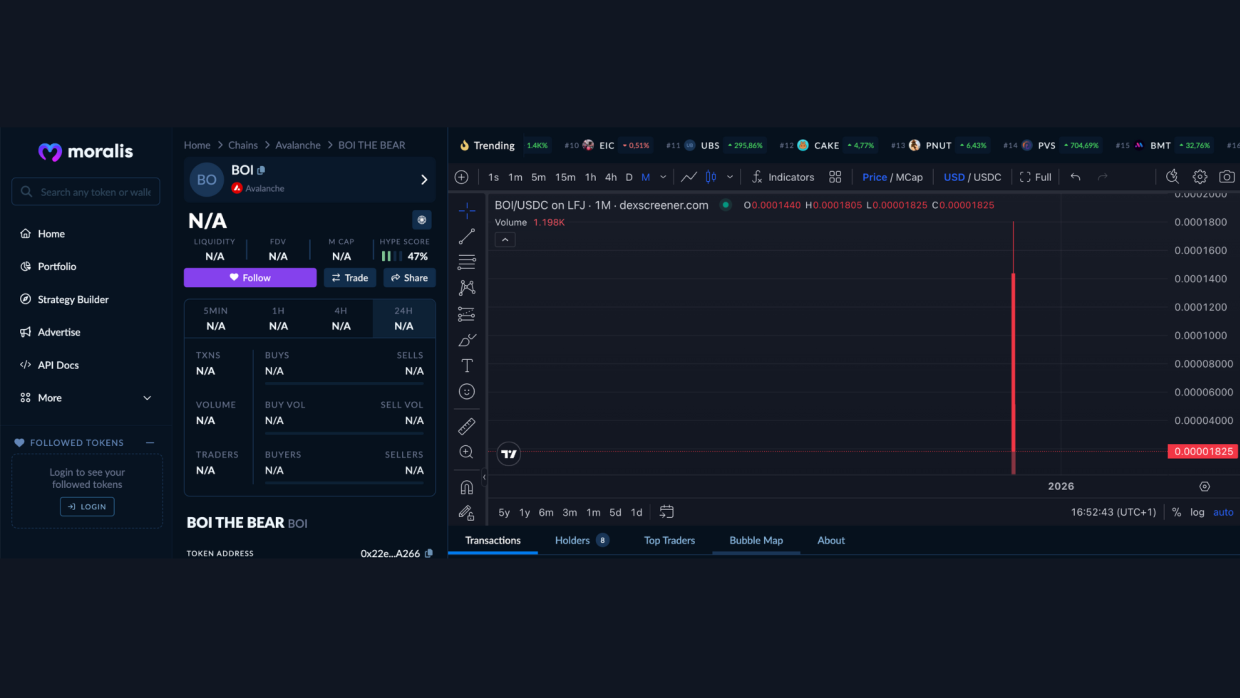Select the ruler measure tool

point(467,426)
